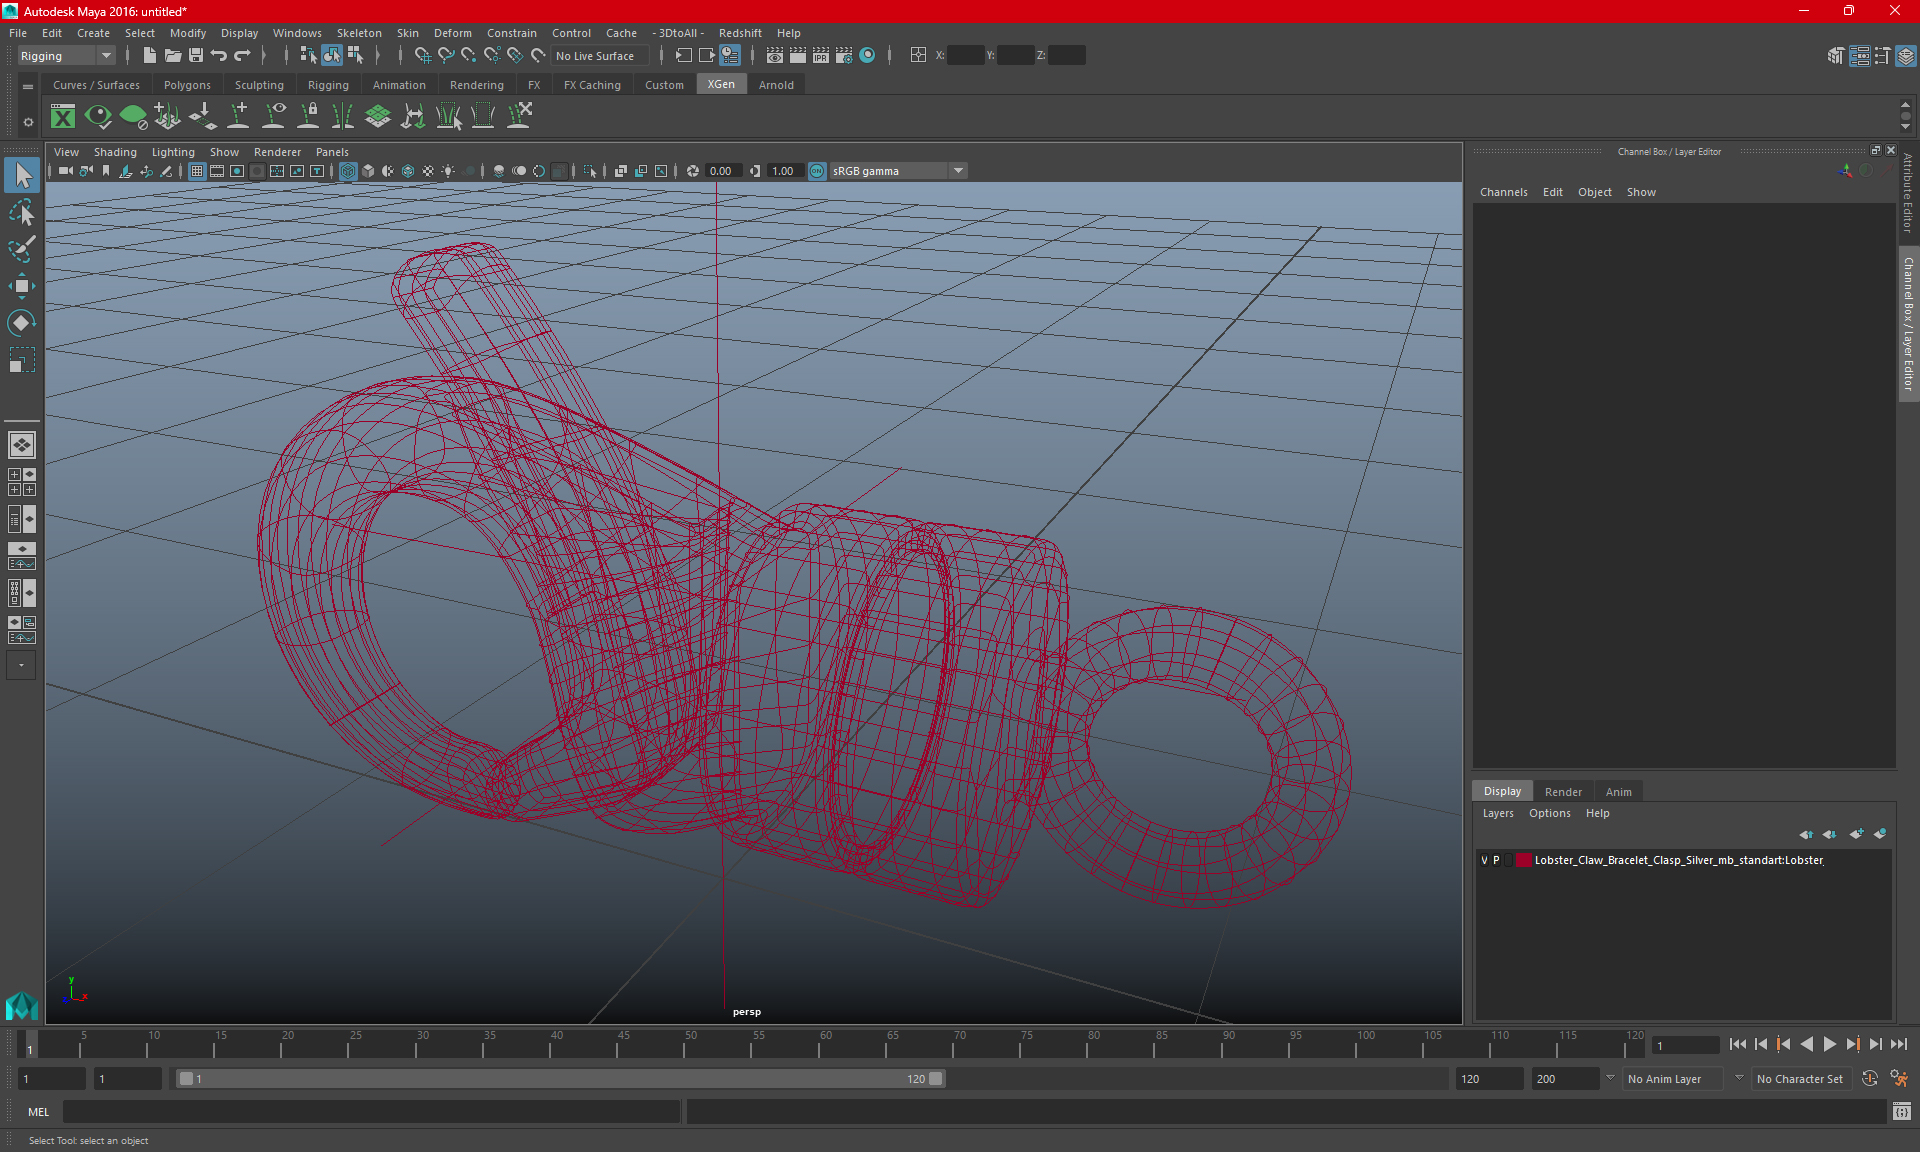Open the shelf options gear menu
This screenshot has height=1152, width=1920.
28,122
